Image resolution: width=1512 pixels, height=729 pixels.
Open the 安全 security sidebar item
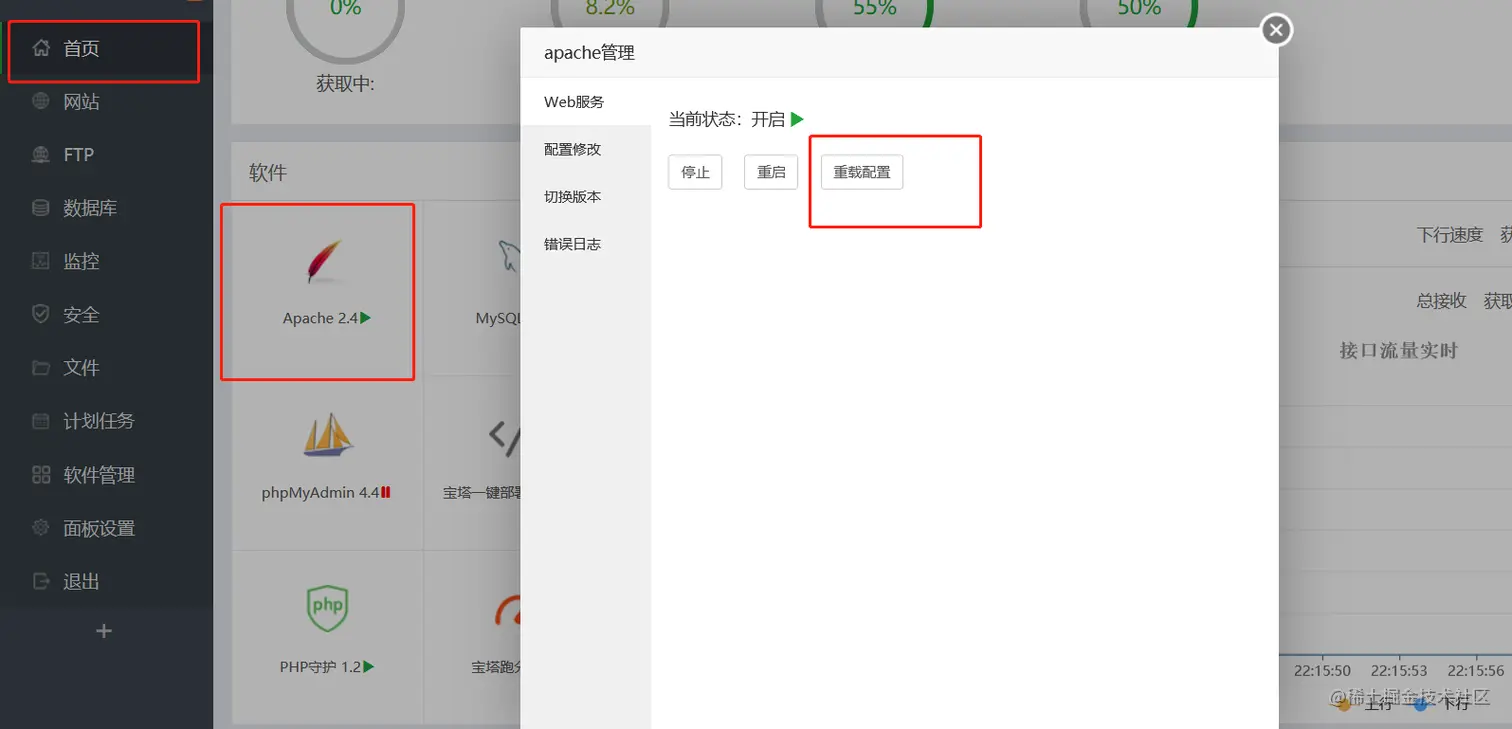click(x=106, y=314)
